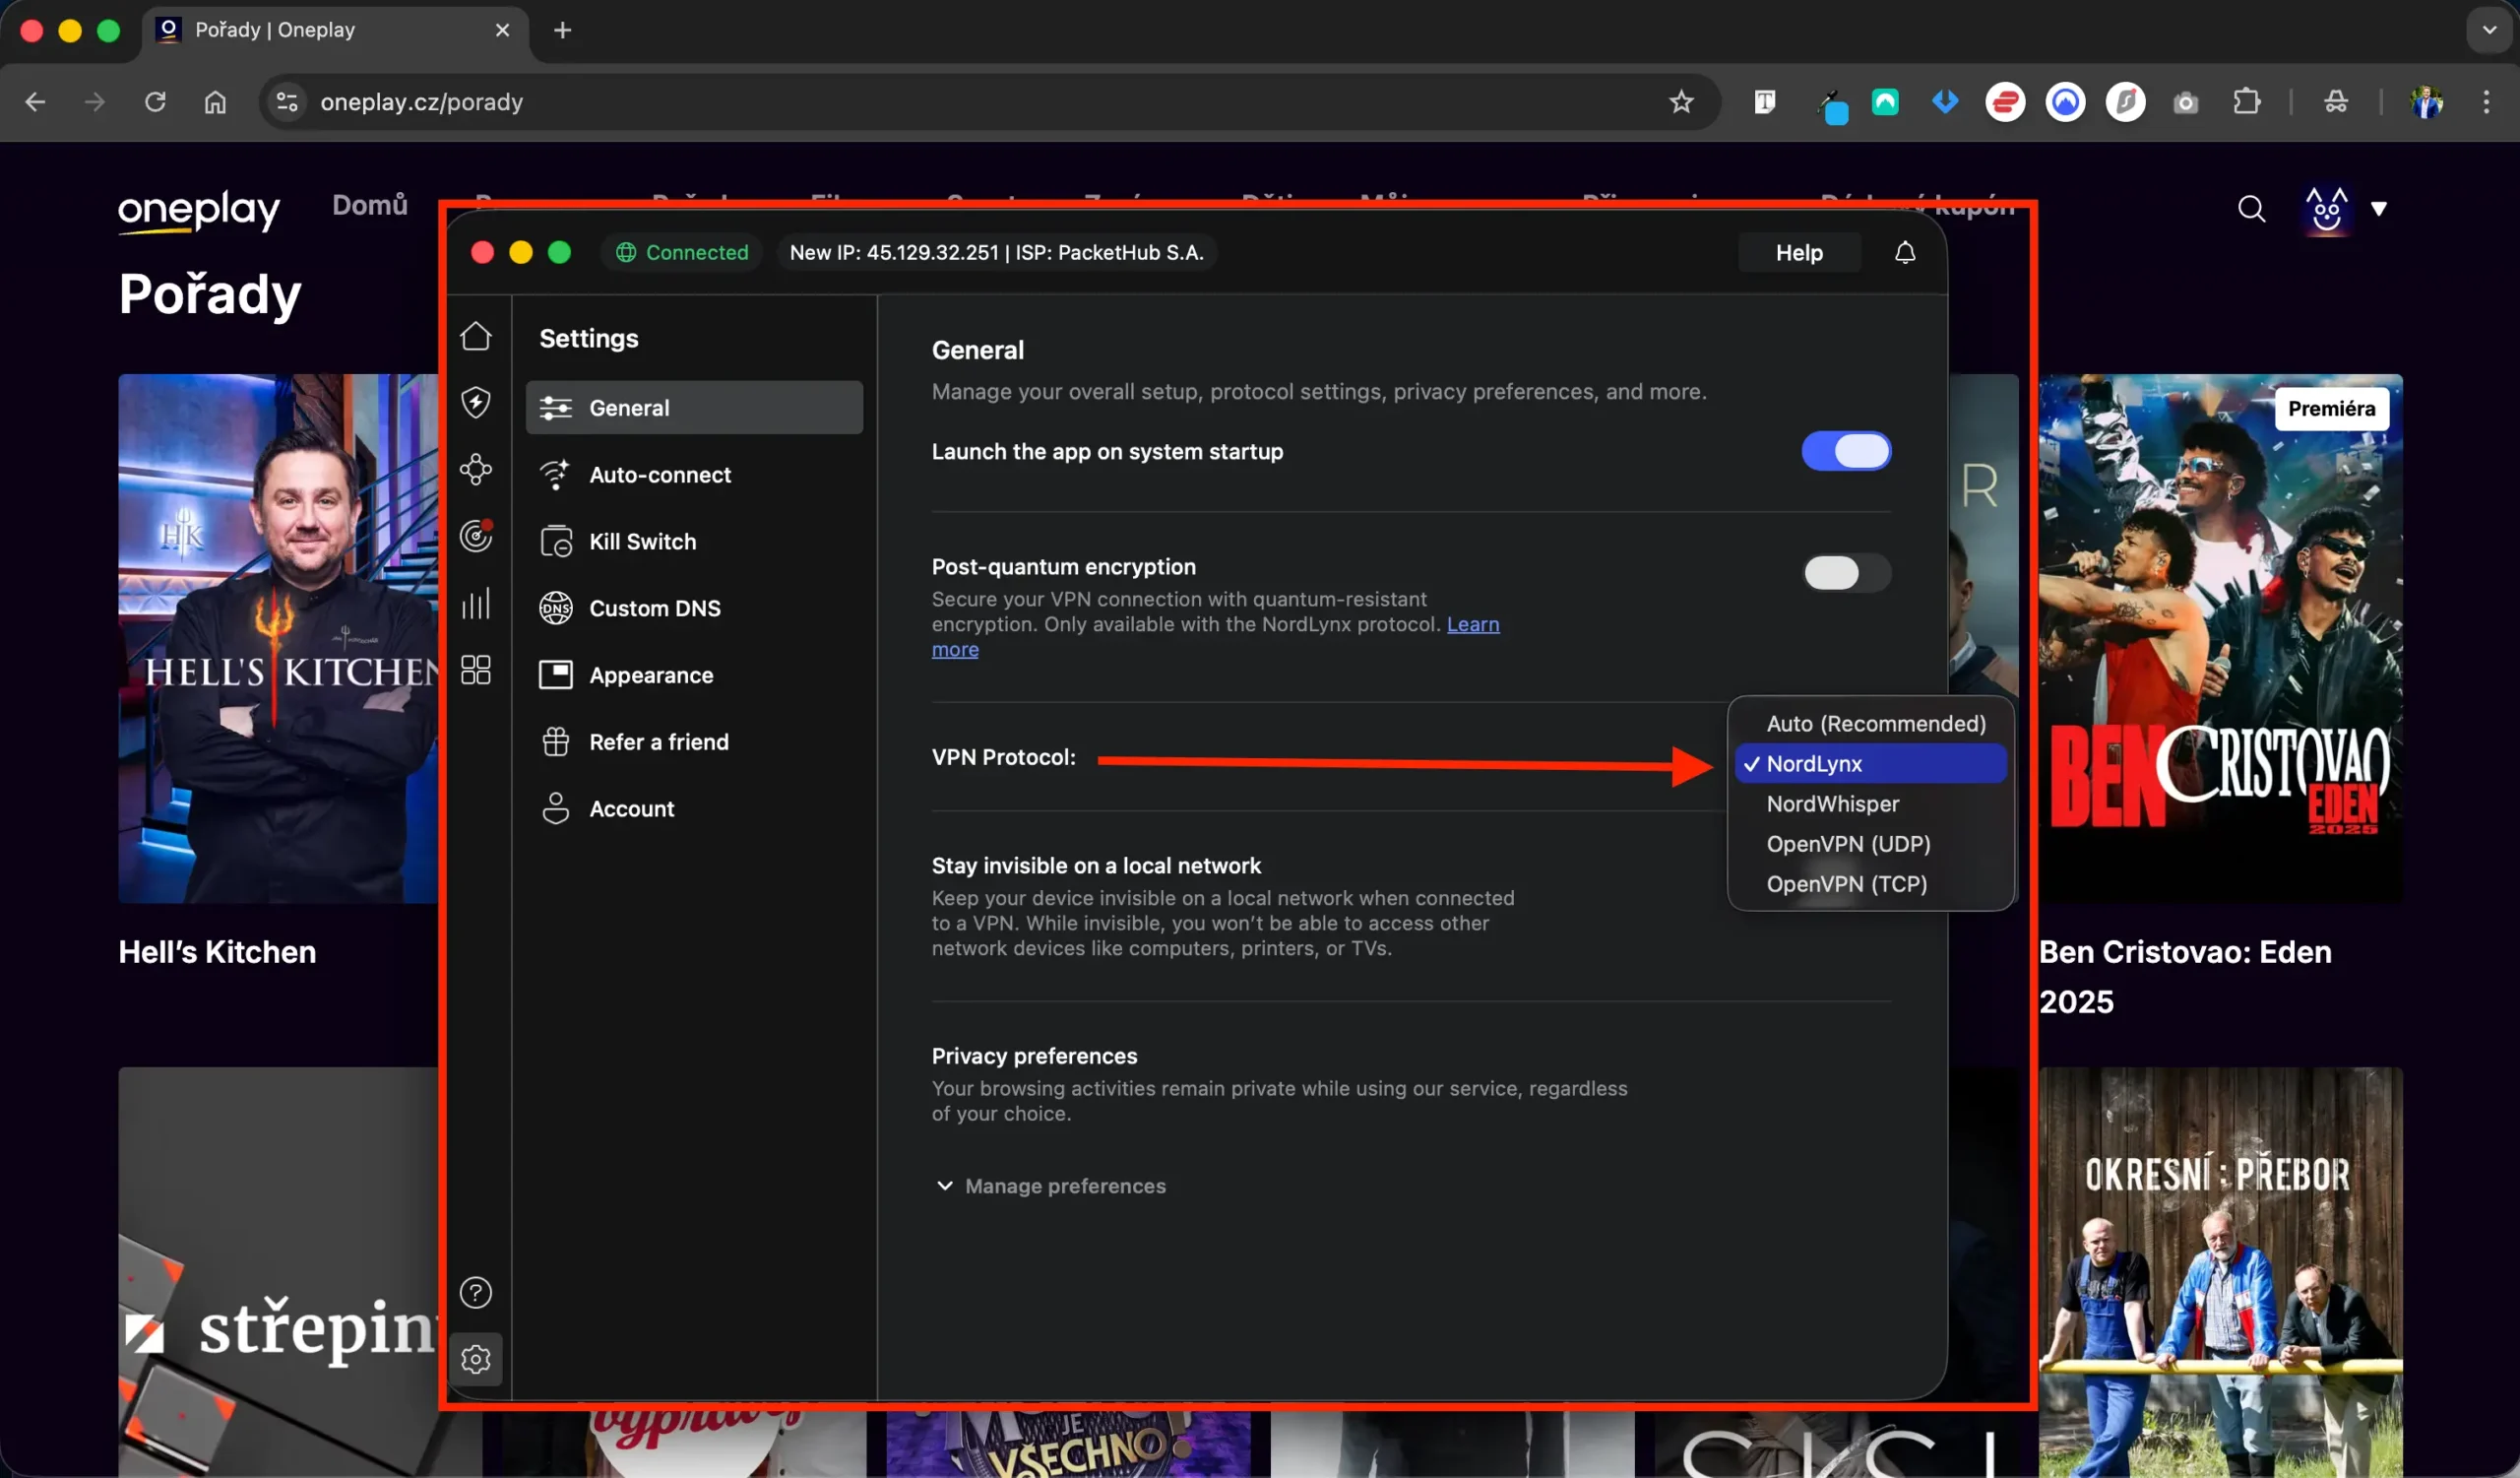The image size is (2520, 1478).
Task: Select OpenVPN (UDP) protocol
Action: coord(1846,844)
